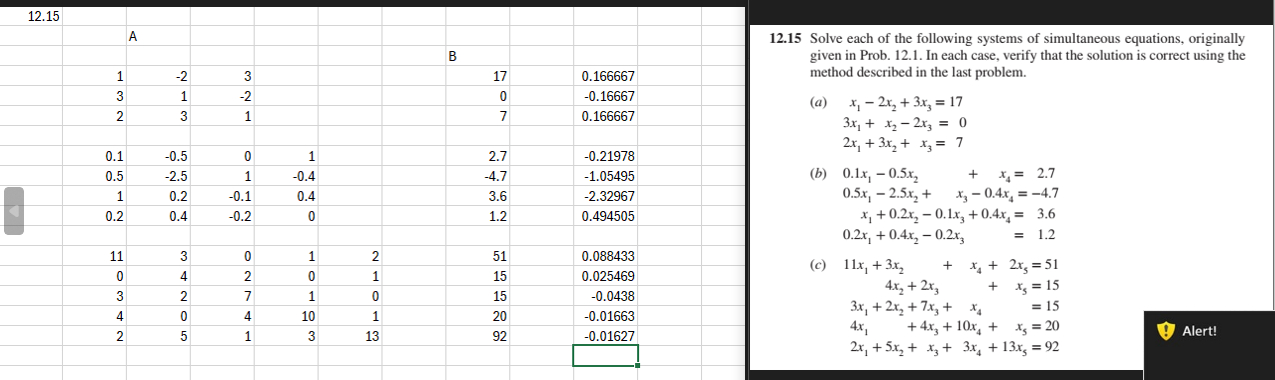
Task: Select the matrix cell with value -0.4
Action: [x=286, y=176]
